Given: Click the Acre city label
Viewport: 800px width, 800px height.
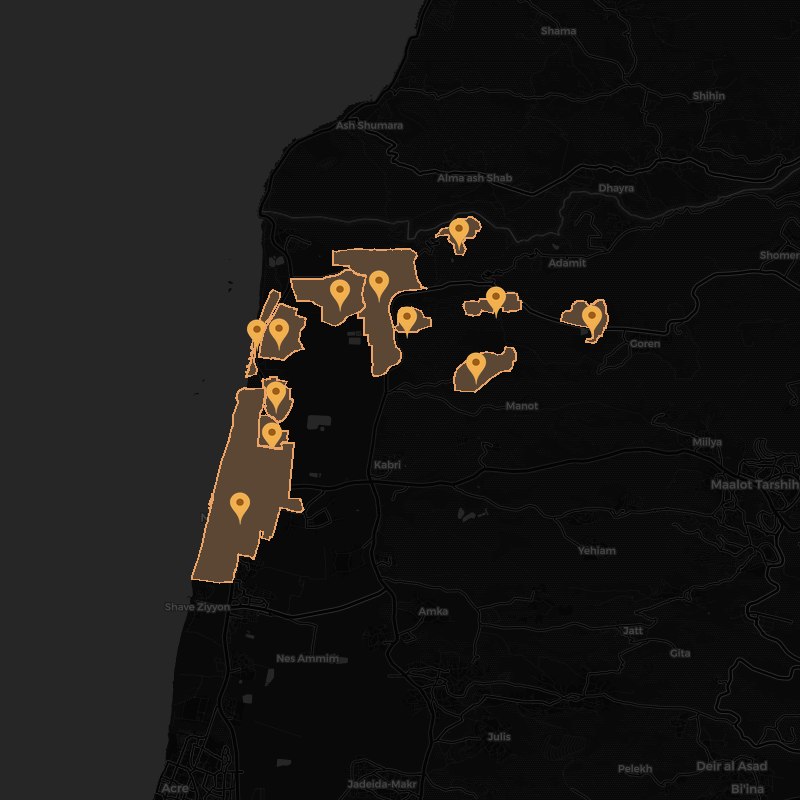Looking at the screenshot, I should (x=174, y=789).
